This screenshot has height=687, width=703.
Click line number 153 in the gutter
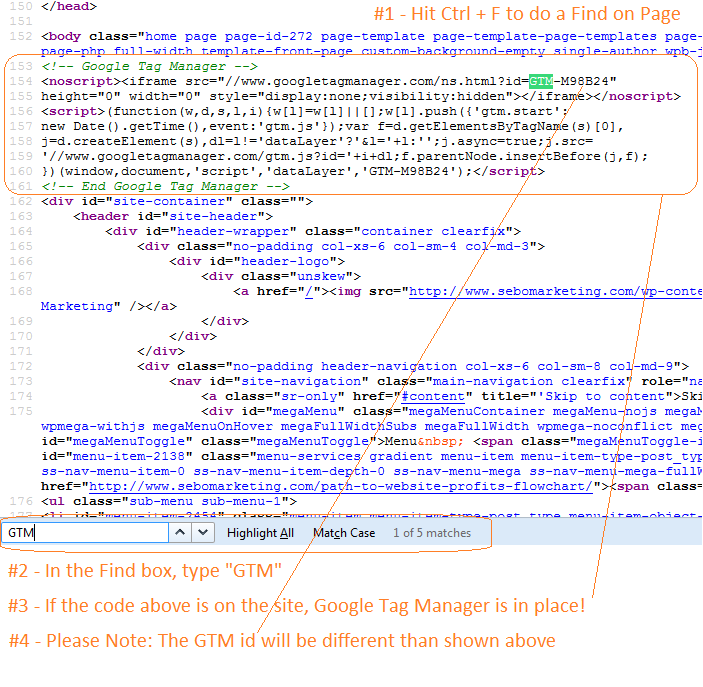(20, 66)
